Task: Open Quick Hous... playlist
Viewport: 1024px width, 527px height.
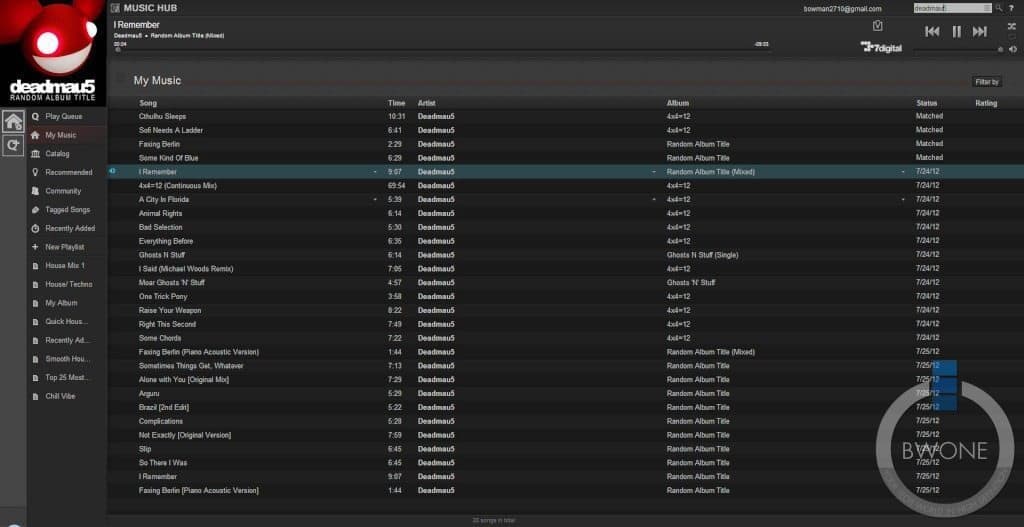Action: pos(66,322)
